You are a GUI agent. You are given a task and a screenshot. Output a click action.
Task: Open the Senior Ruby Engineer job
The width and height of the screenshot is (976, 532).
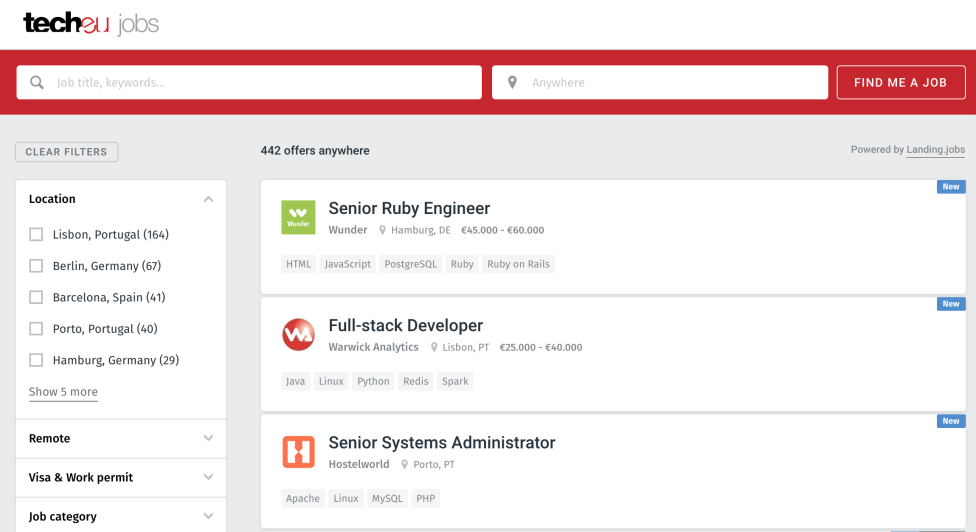coord(409,208)
